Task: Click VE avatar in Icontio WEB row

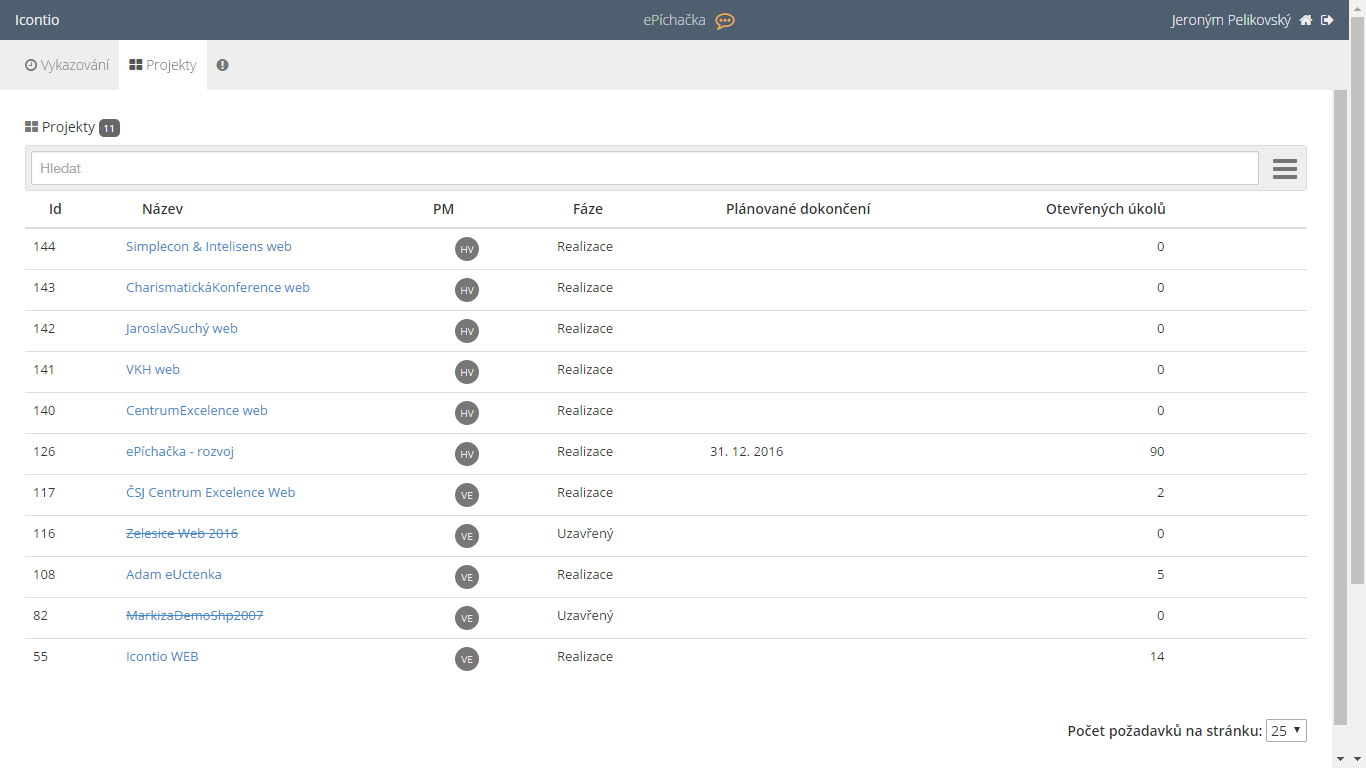Action: coord(466,659)
